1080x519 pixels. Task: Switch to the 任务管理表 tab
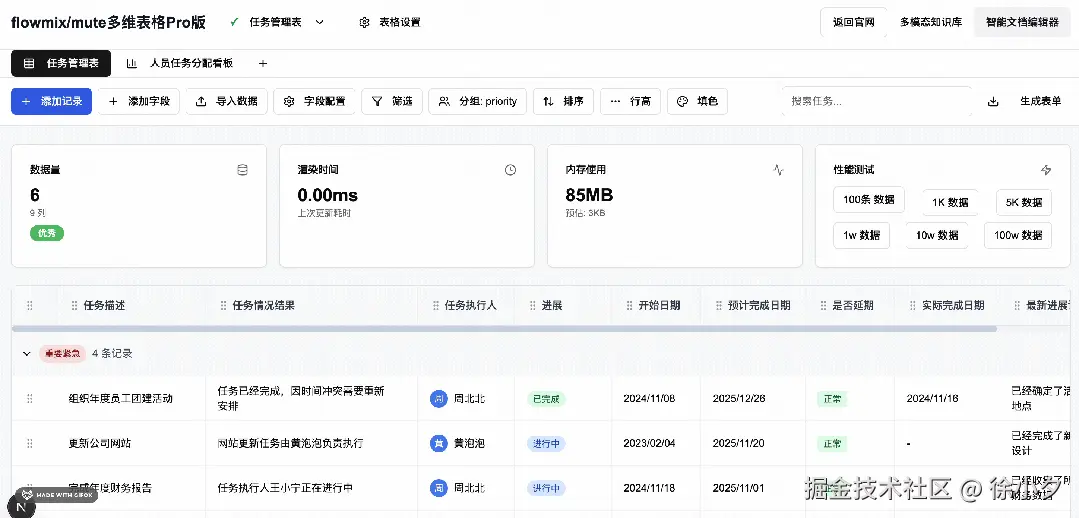pyautogui.click(x=61, y=63)
